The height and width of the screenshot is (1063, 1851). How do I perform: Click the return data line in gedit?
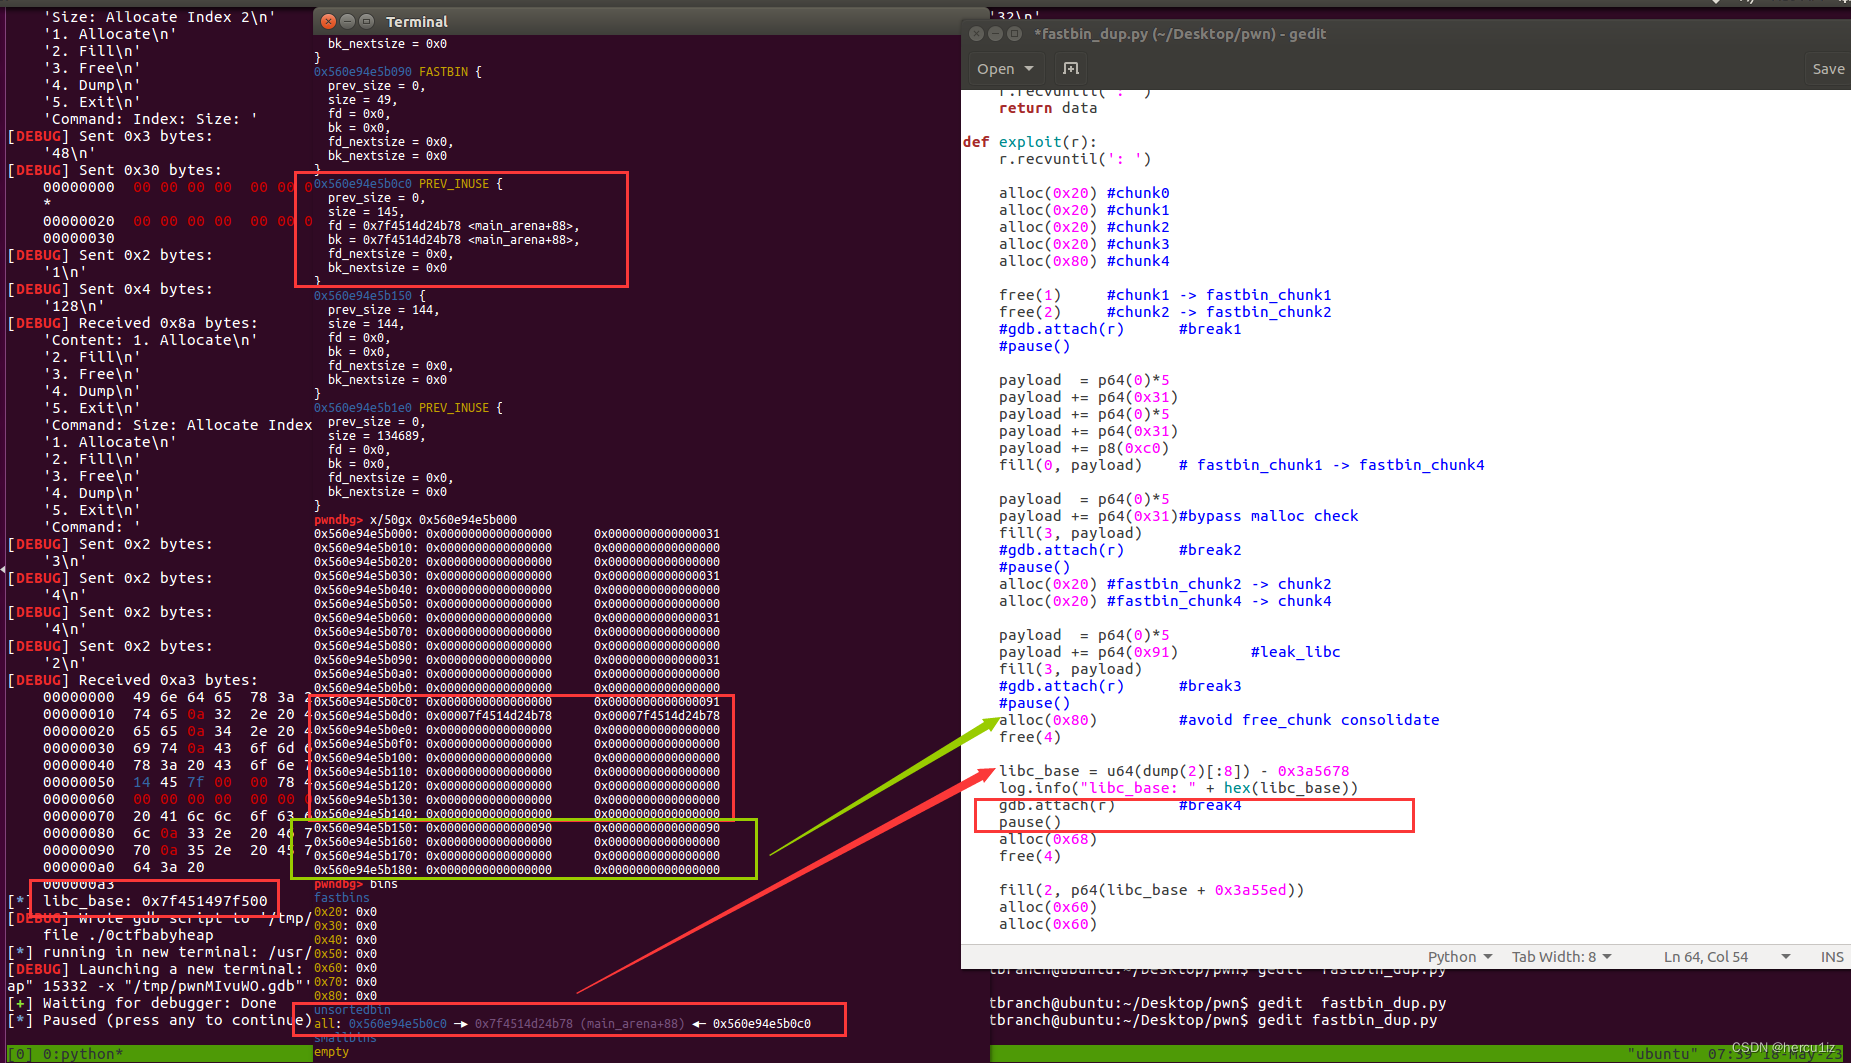(x=1047, y=108)
